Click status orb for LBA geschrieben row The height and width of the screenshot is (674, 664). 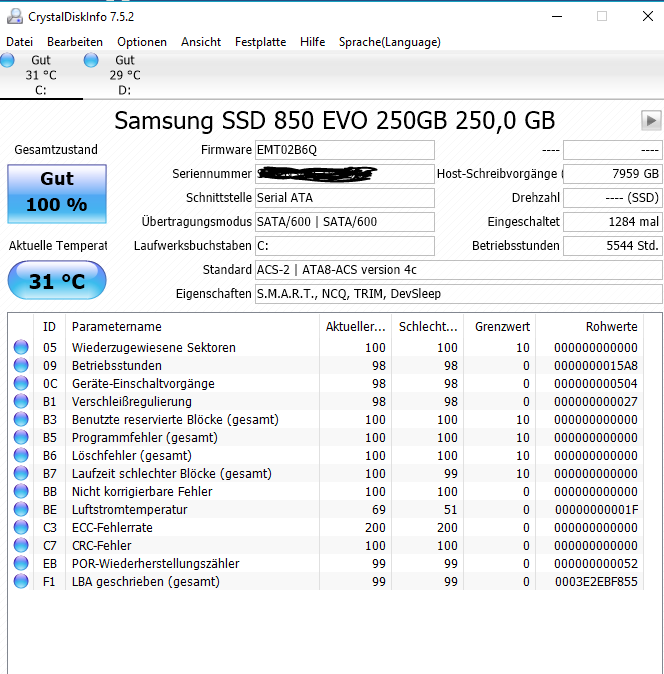pyautogui.click(x=21, y=581)
